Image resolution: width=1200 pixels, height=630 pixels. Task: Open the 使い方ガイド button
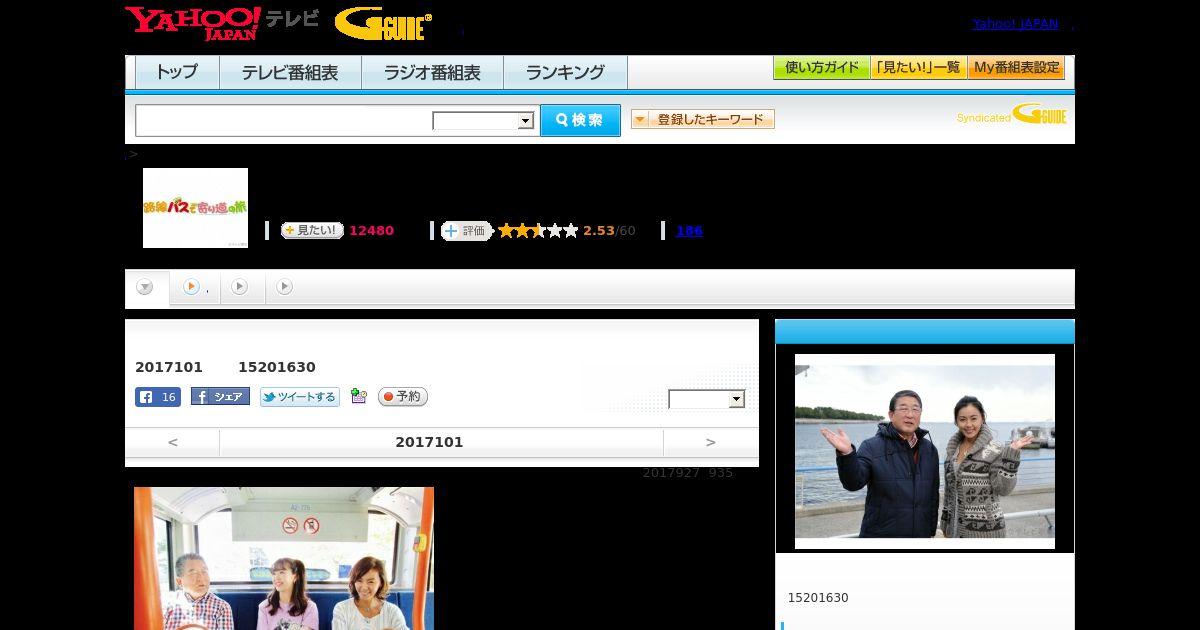(822, 68)
